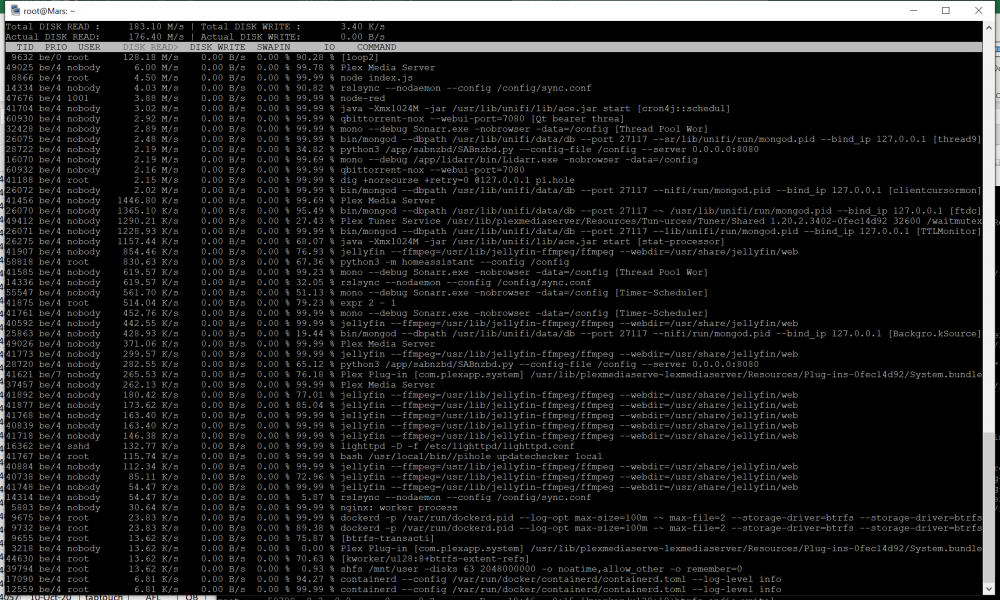Click TID 28720 SABnzbd python3 command
1000x600 pixels.
549,364
